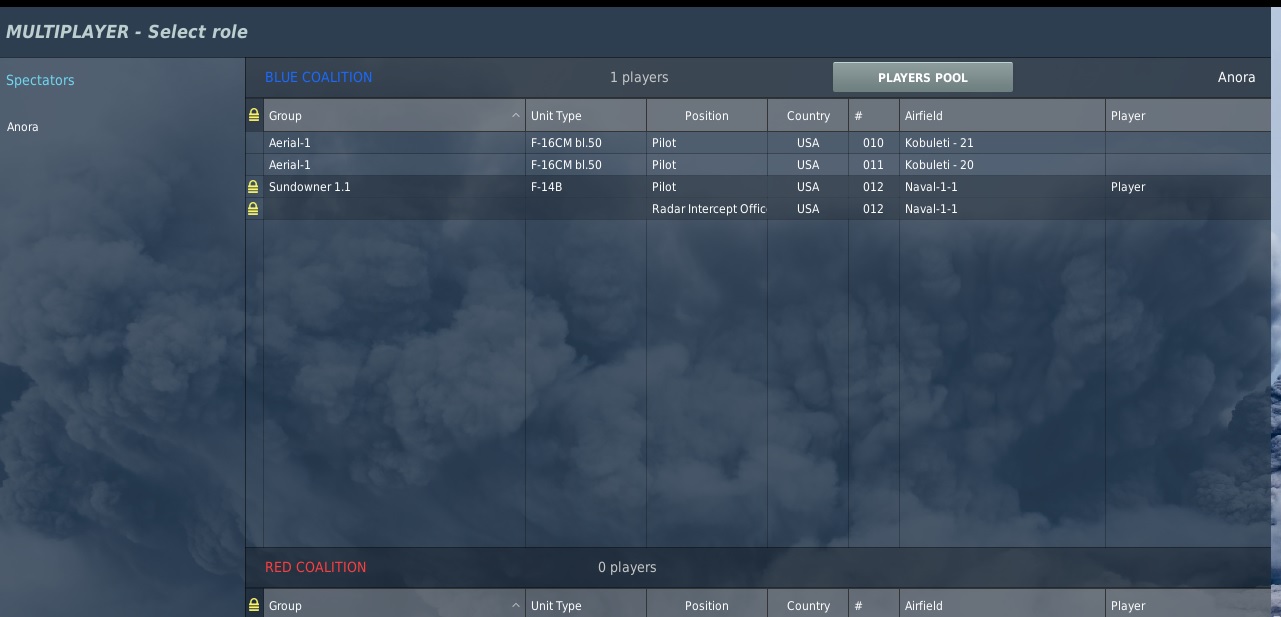The width and height of the screenshot is (1281, 617).
Task: Click lock icon in Red Coalition header row
Action: click(254, 605)
